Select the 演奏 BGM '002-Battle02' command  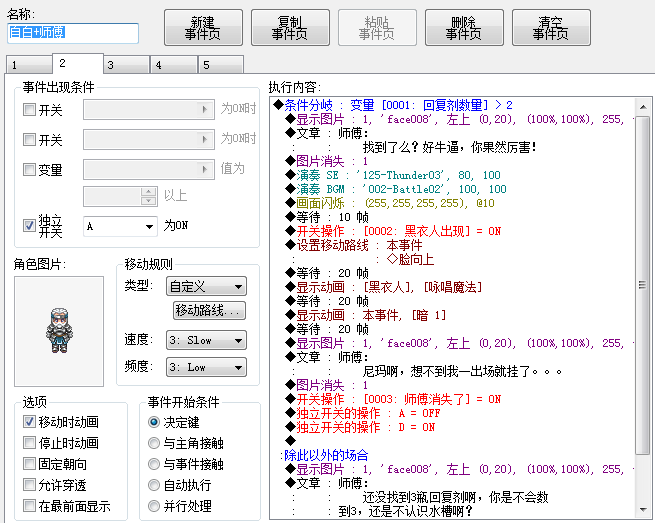pos(396,189)
